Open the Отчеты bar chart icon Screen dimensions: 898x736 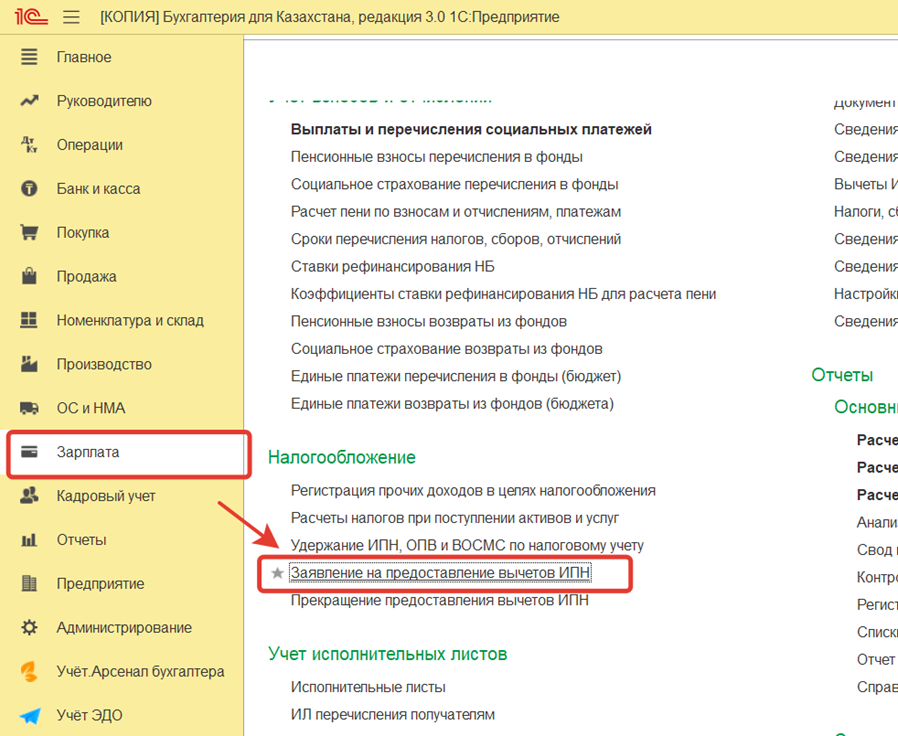tap(27, 540)
